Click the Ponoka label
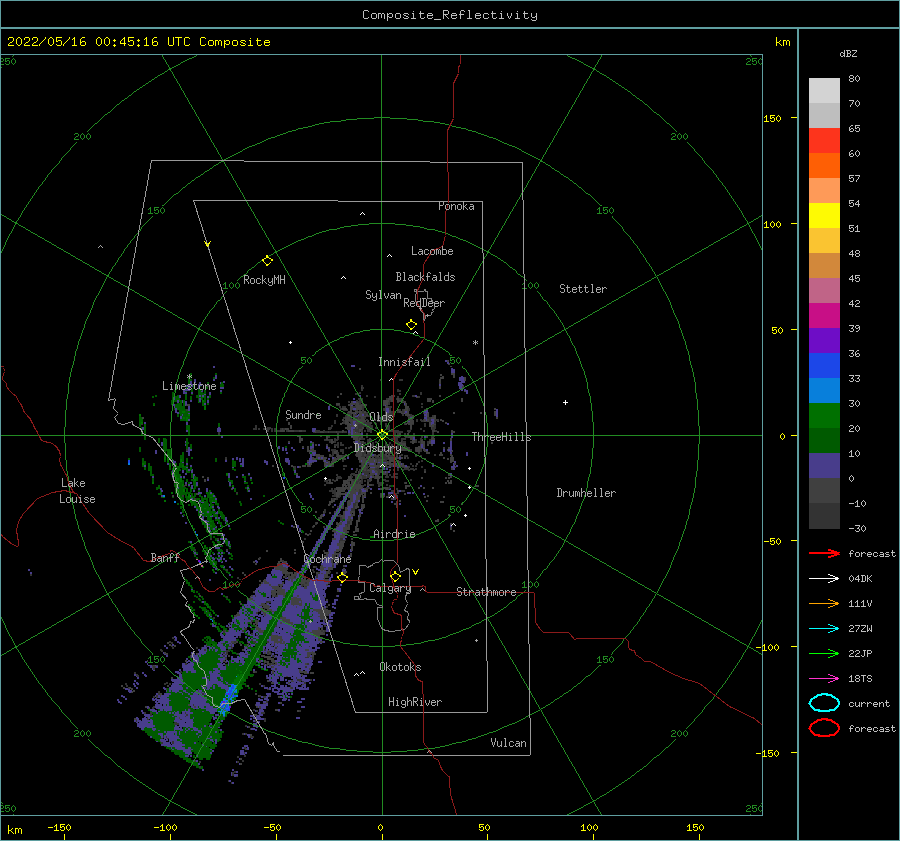 pos(456,206)
